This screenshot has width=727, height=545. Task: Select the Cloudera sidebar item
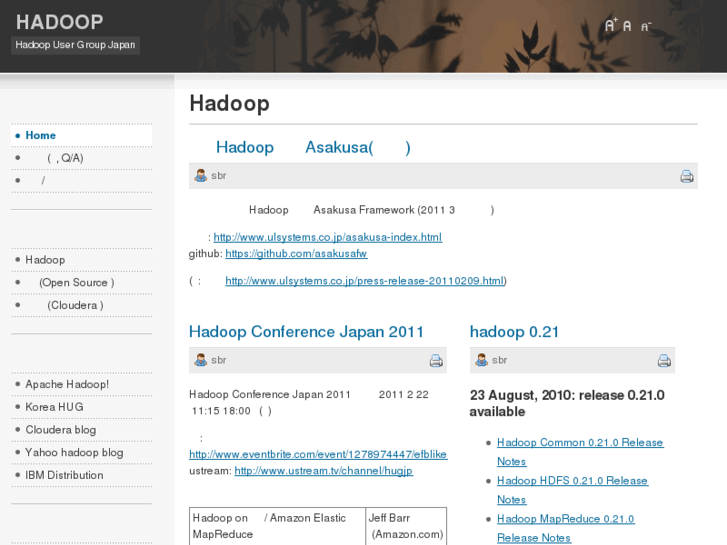pyautogui.click(x=82, y=305)
